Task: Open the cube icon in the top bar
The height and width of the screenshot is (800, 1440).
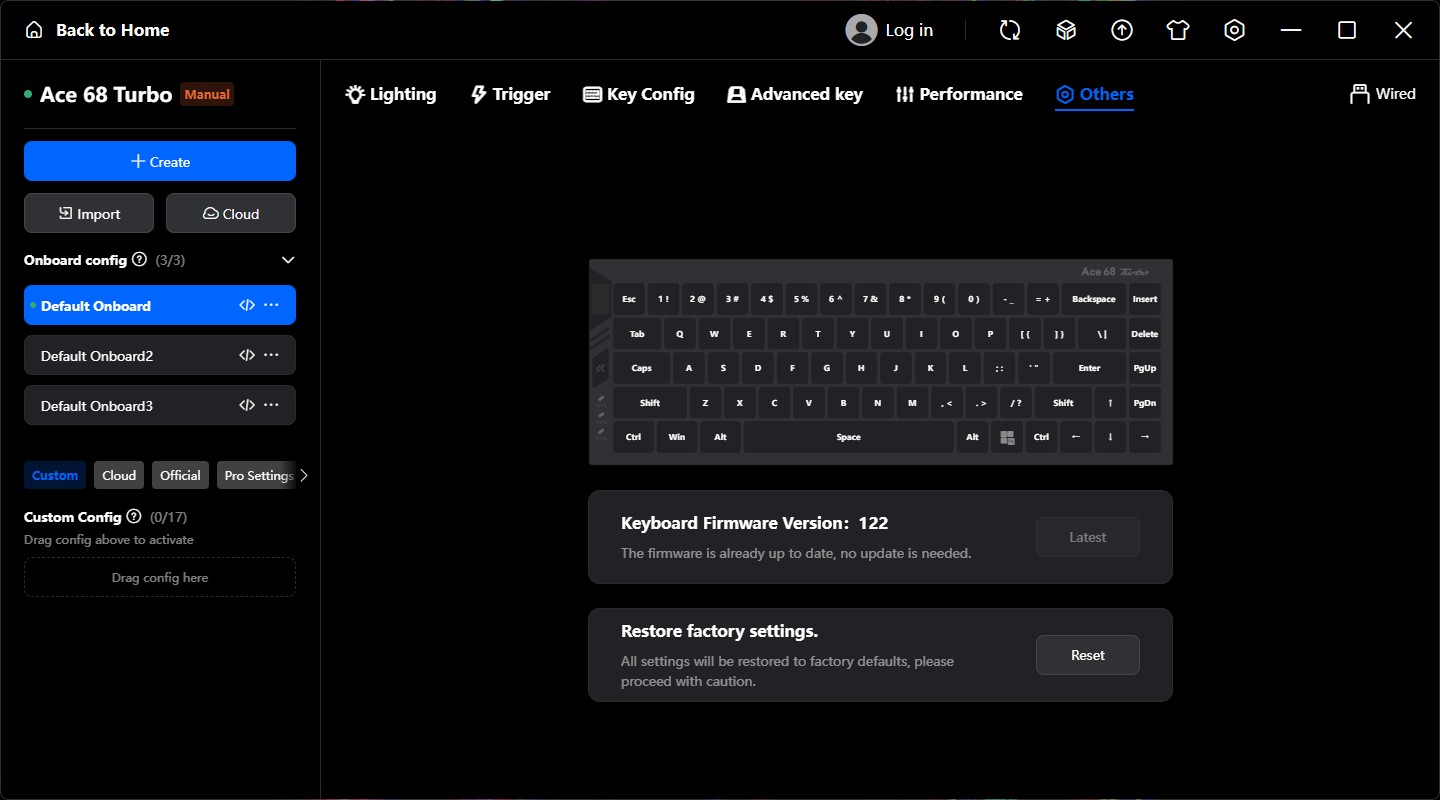Action: click(1066, 30)
